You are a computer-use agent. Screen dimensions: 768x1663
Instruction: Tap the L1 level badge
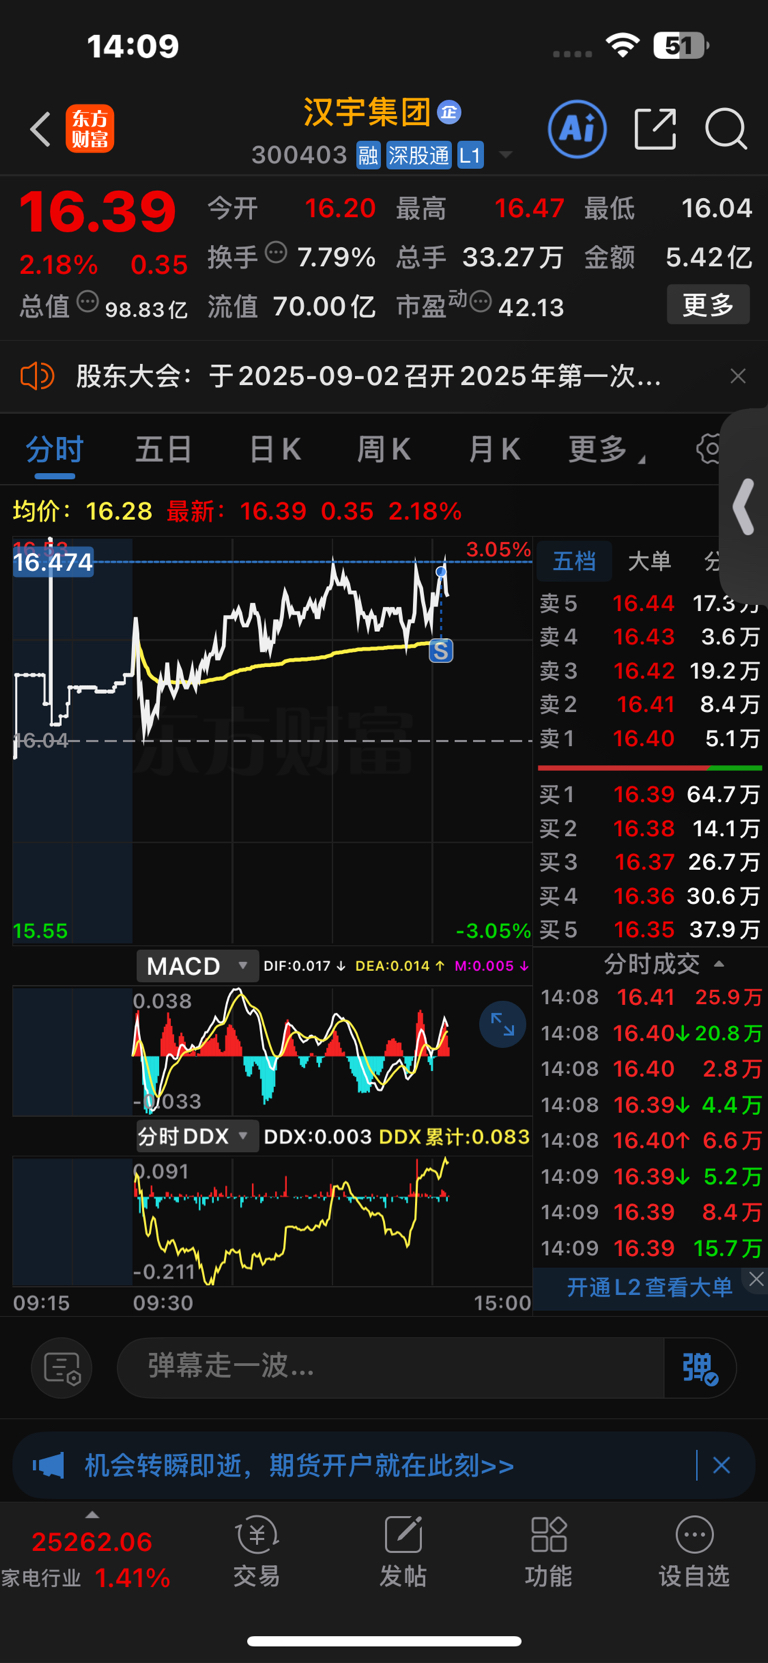click(470, 155)
